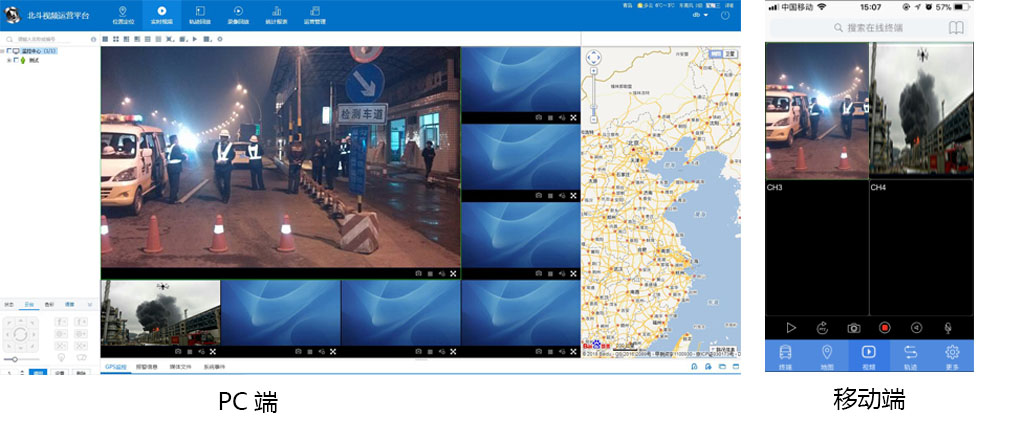Collapse the monitoring center tree node

click(x=3, y=51)
